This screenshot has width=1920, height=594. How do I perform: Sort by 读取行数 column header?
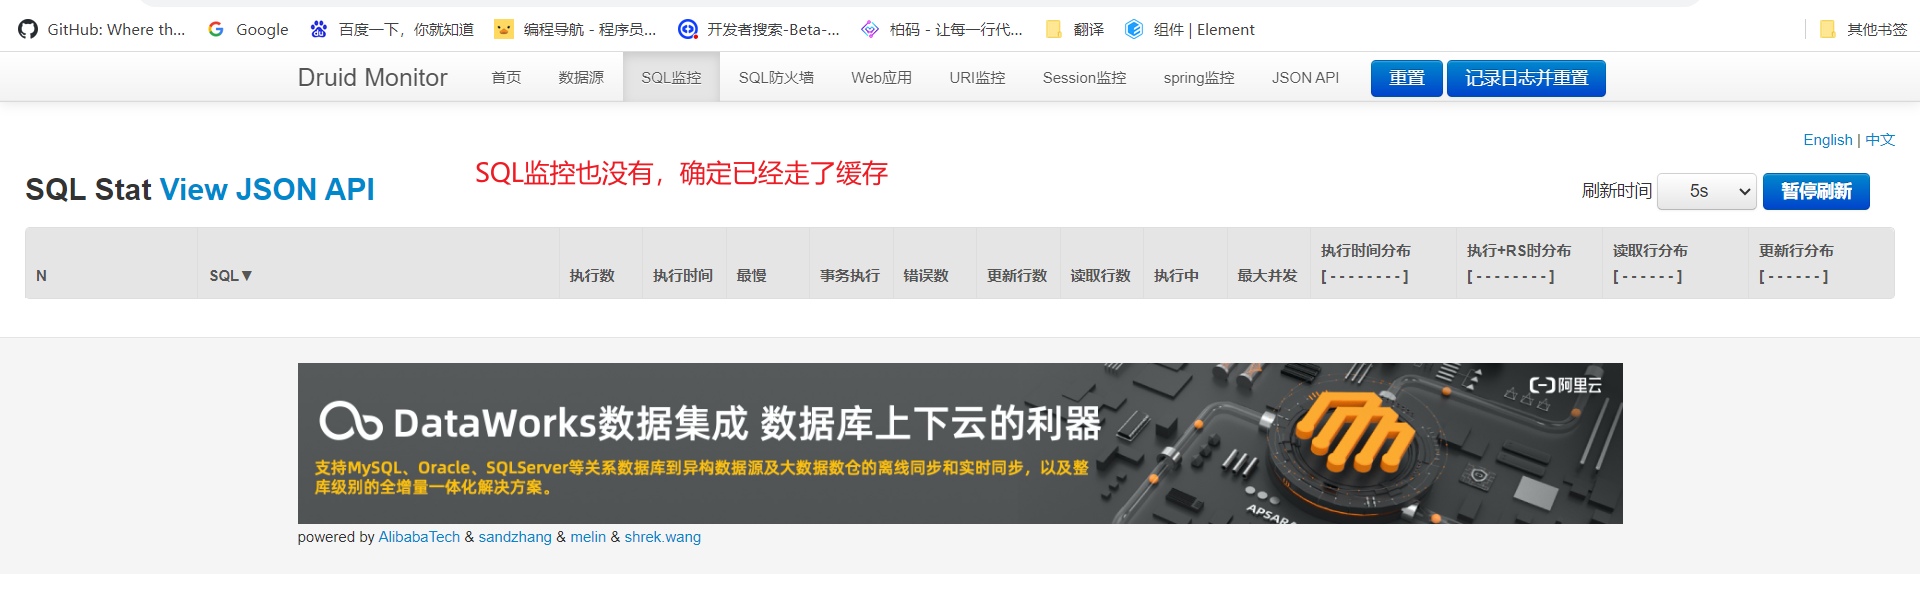1101,263
